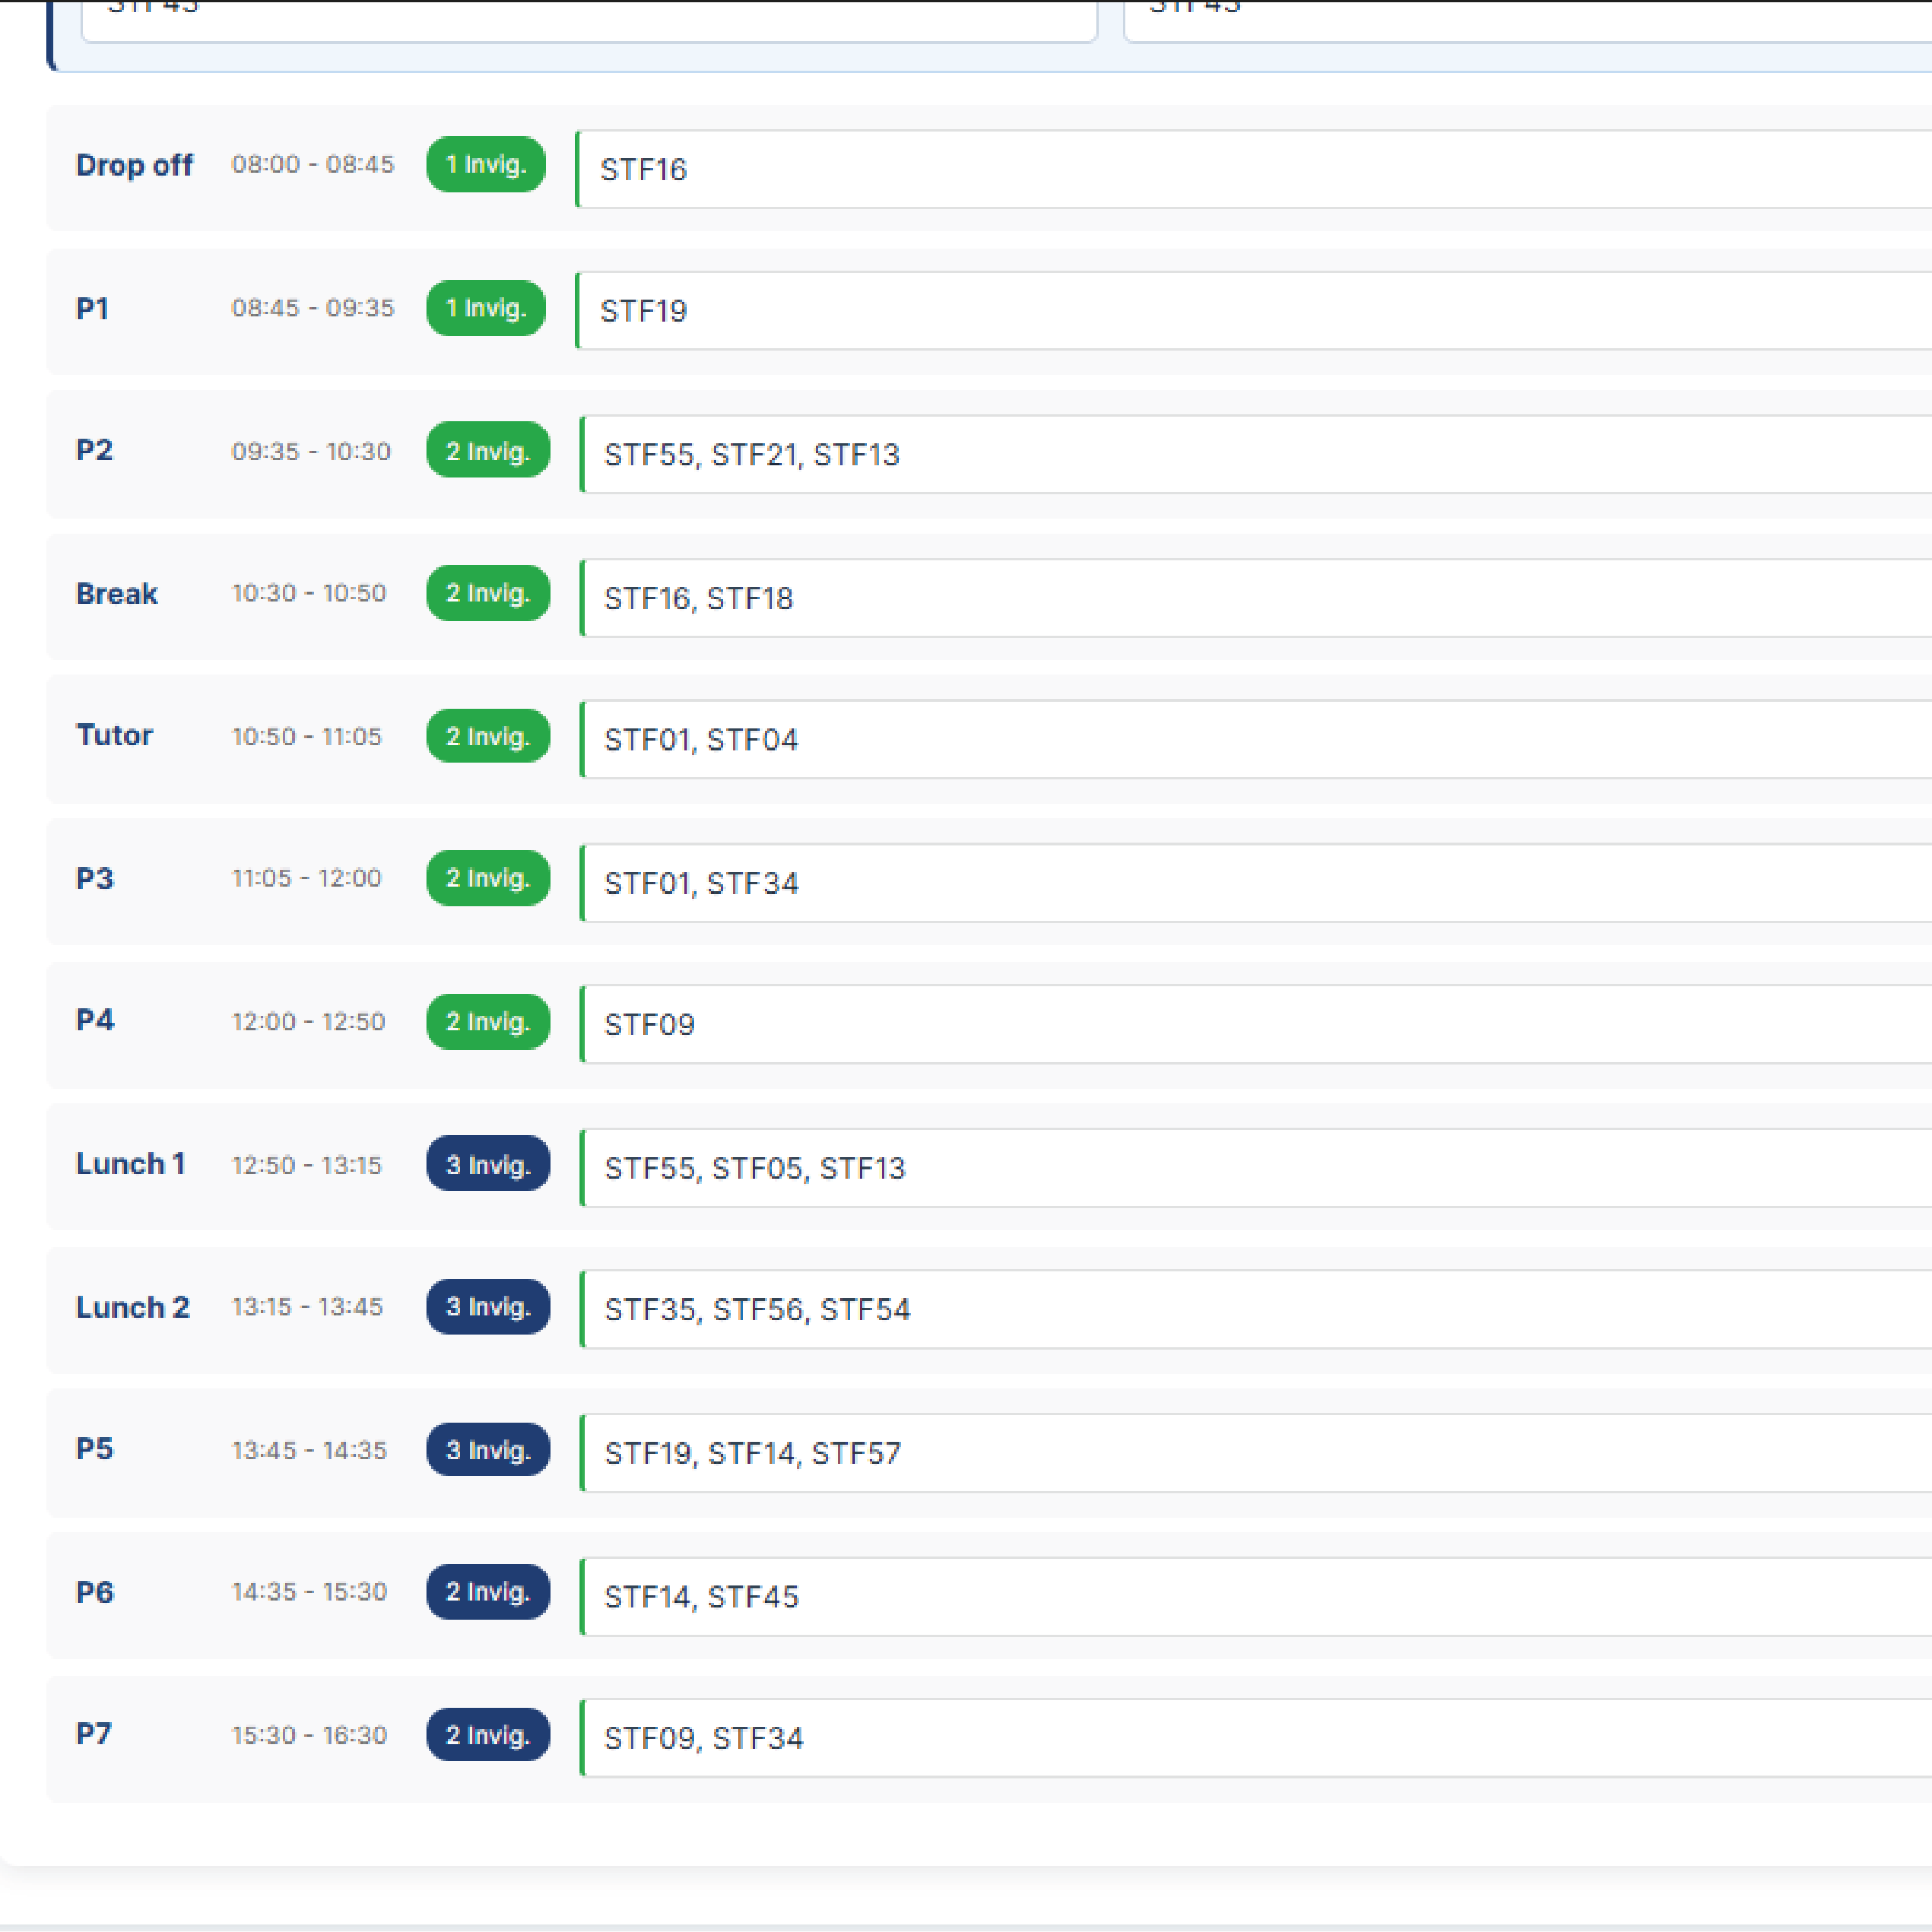Click the time range 14:35 - 15:30
1932x1932 pixels.
coord(310,1592)
